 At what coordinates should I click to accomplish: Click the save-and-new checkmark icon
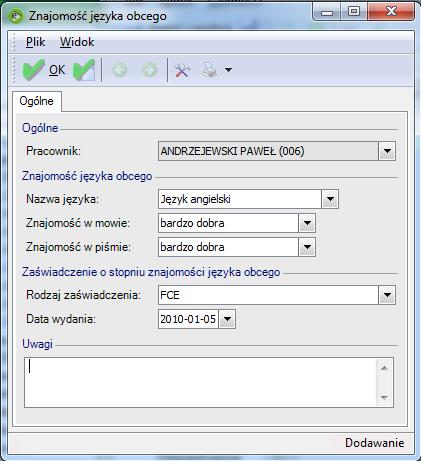[x=84, y=69]
